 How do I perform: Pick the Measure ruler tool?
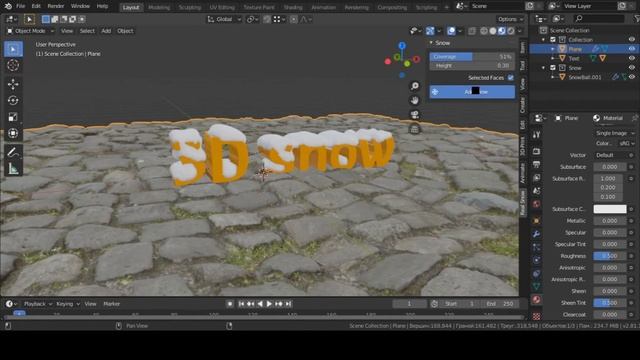pyautogui.click(x=13, y=169)
